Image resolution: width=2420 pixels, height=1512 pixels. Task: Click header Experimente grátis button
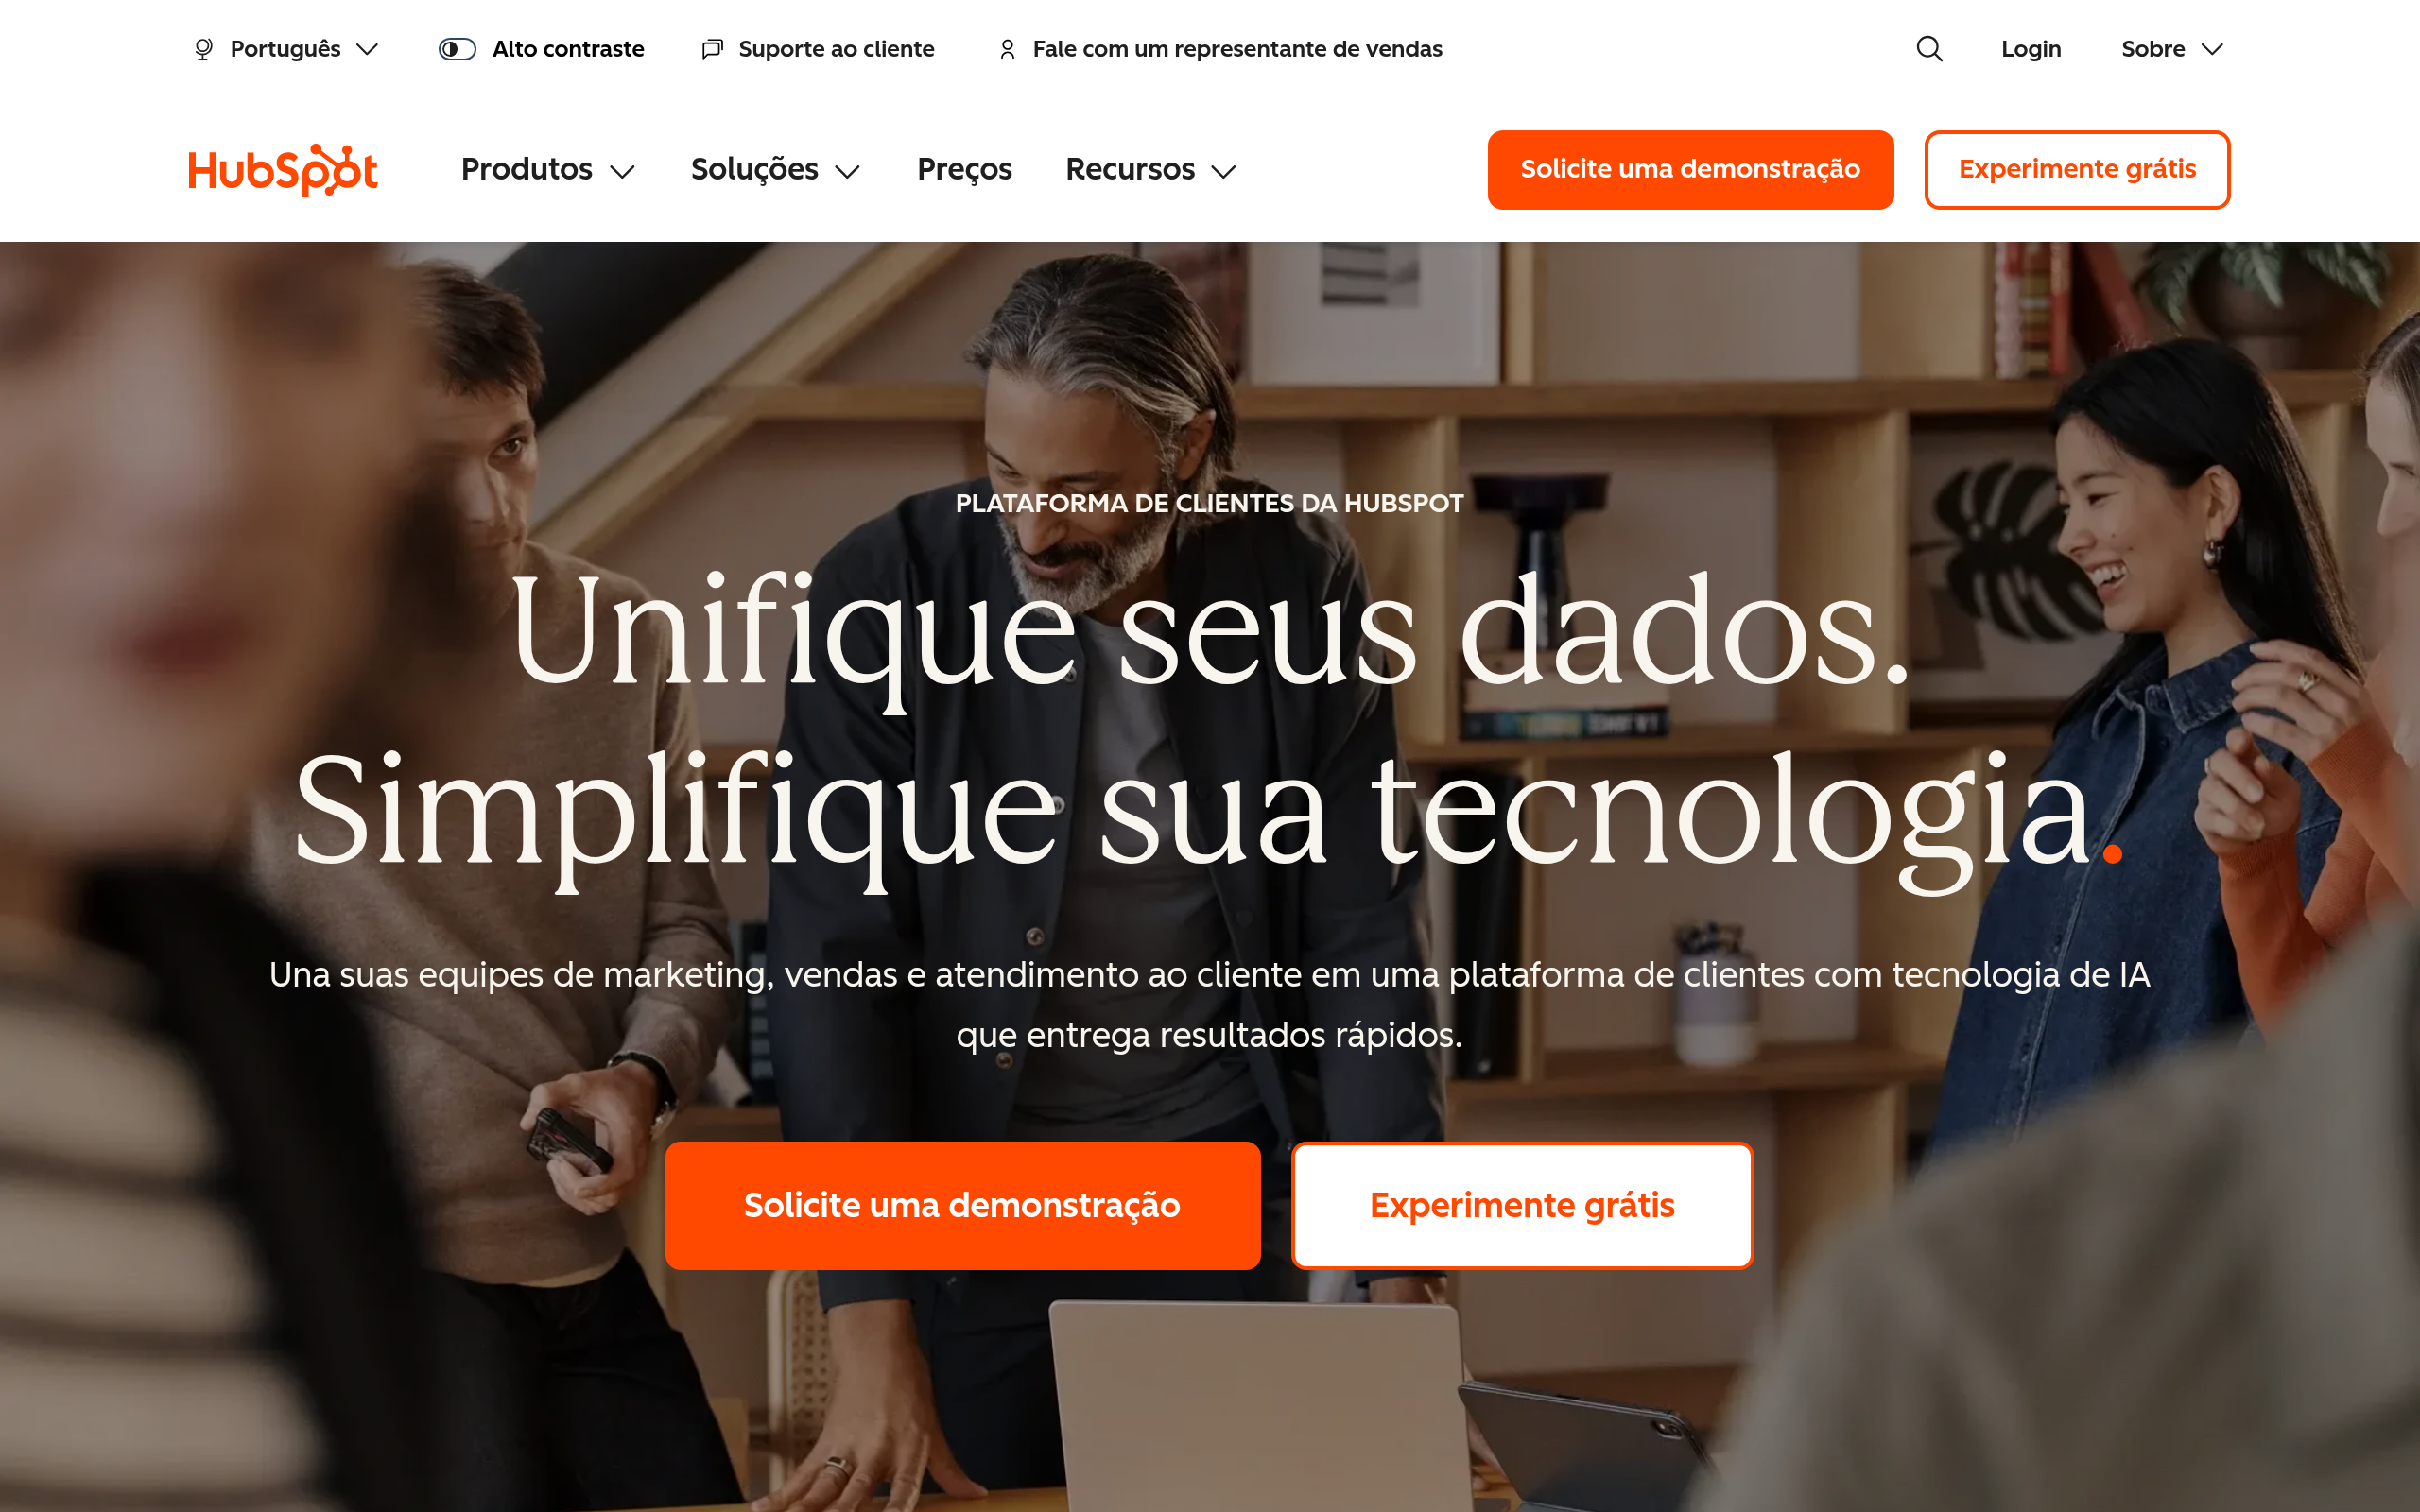(x=2077, y=169)
